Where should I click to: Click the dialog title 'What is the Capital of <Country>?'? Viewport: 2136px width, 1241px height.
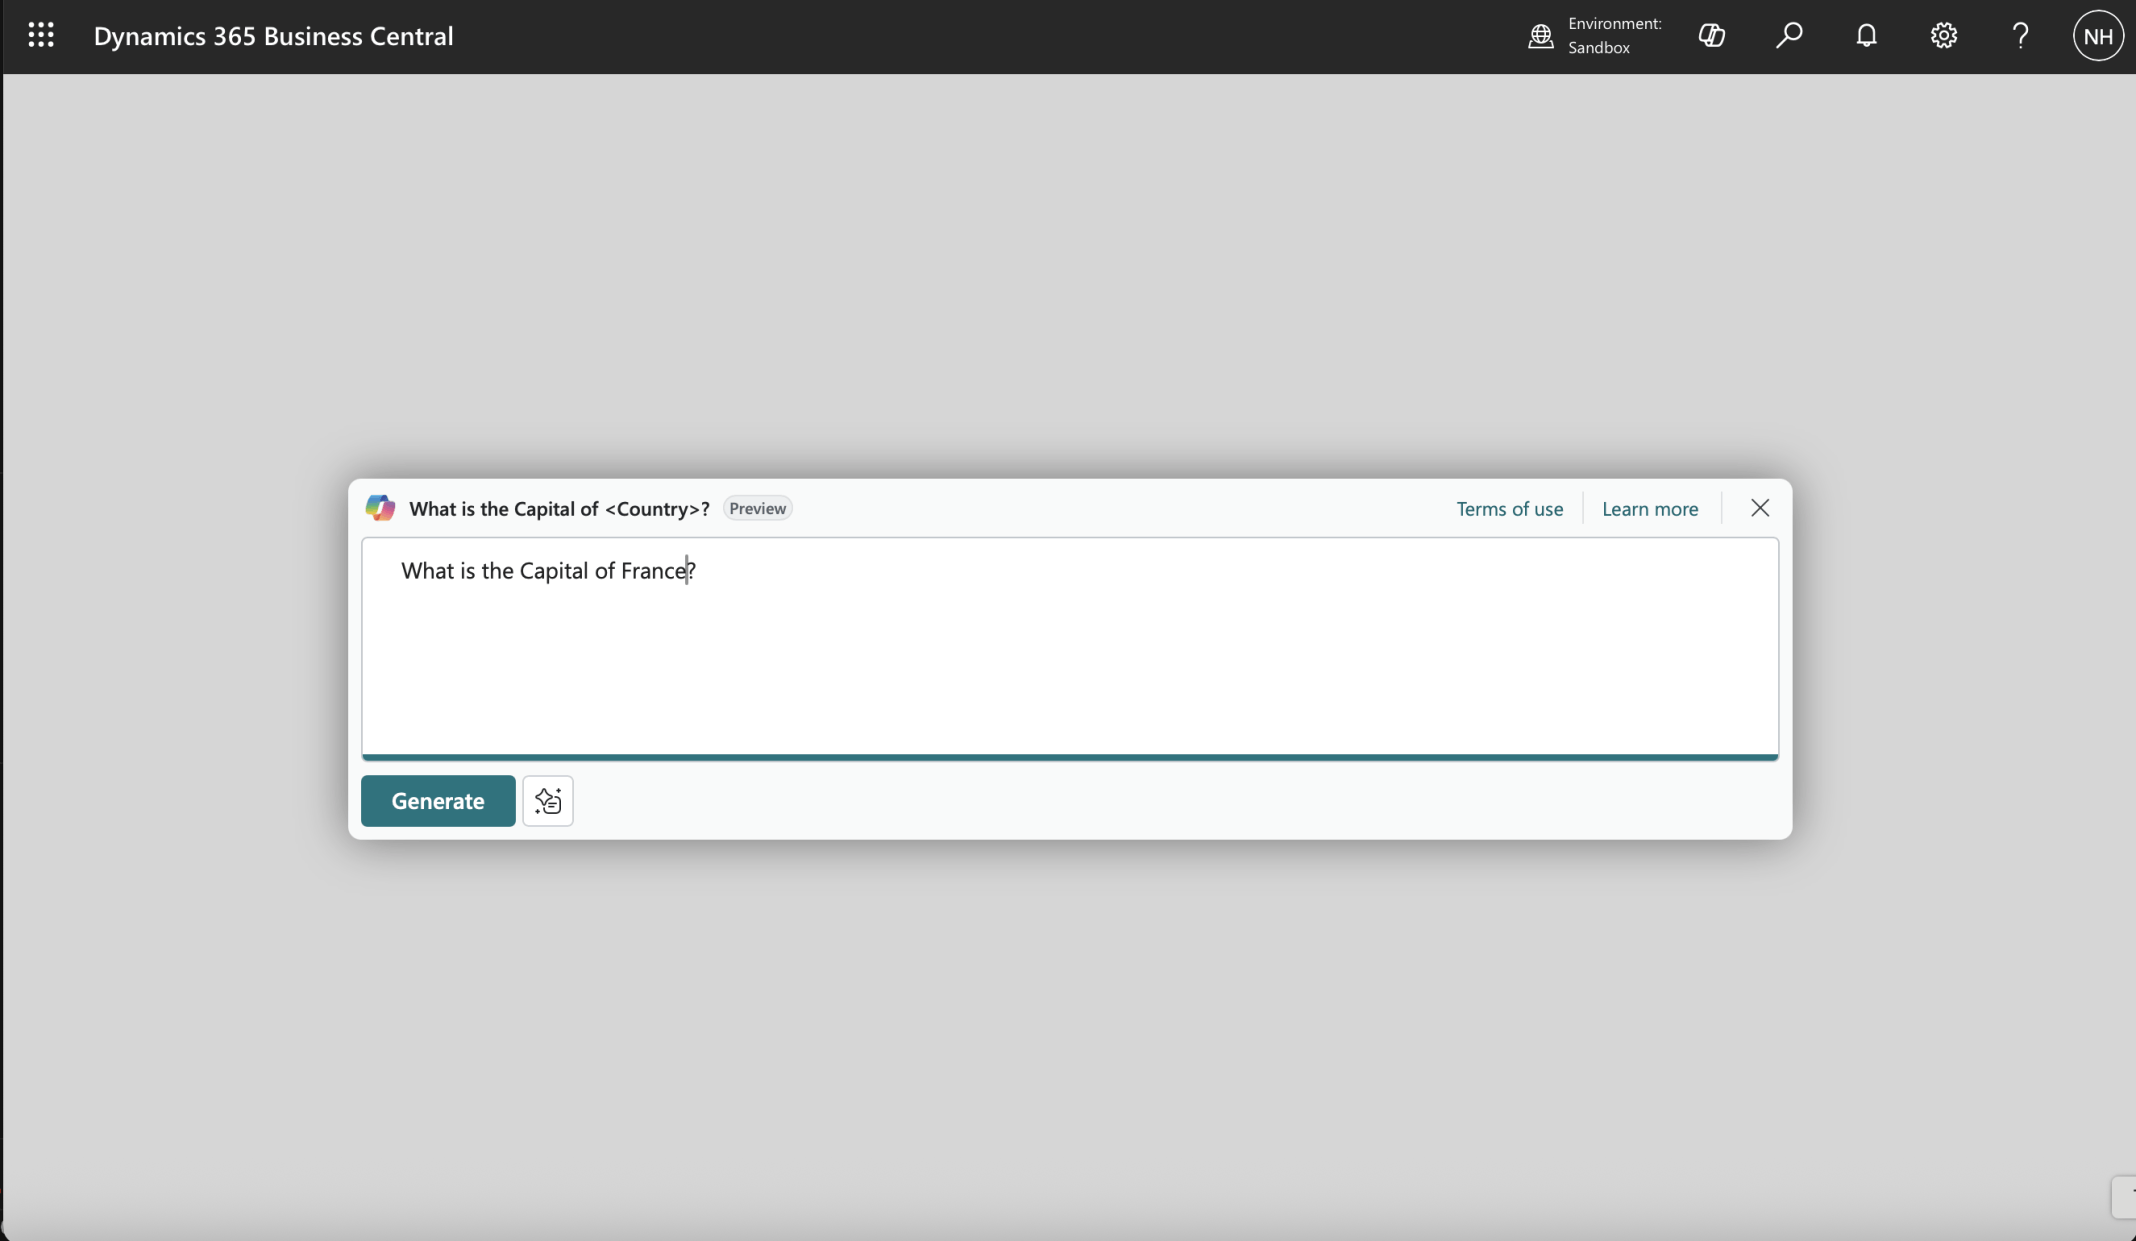[x=559, y=509]
